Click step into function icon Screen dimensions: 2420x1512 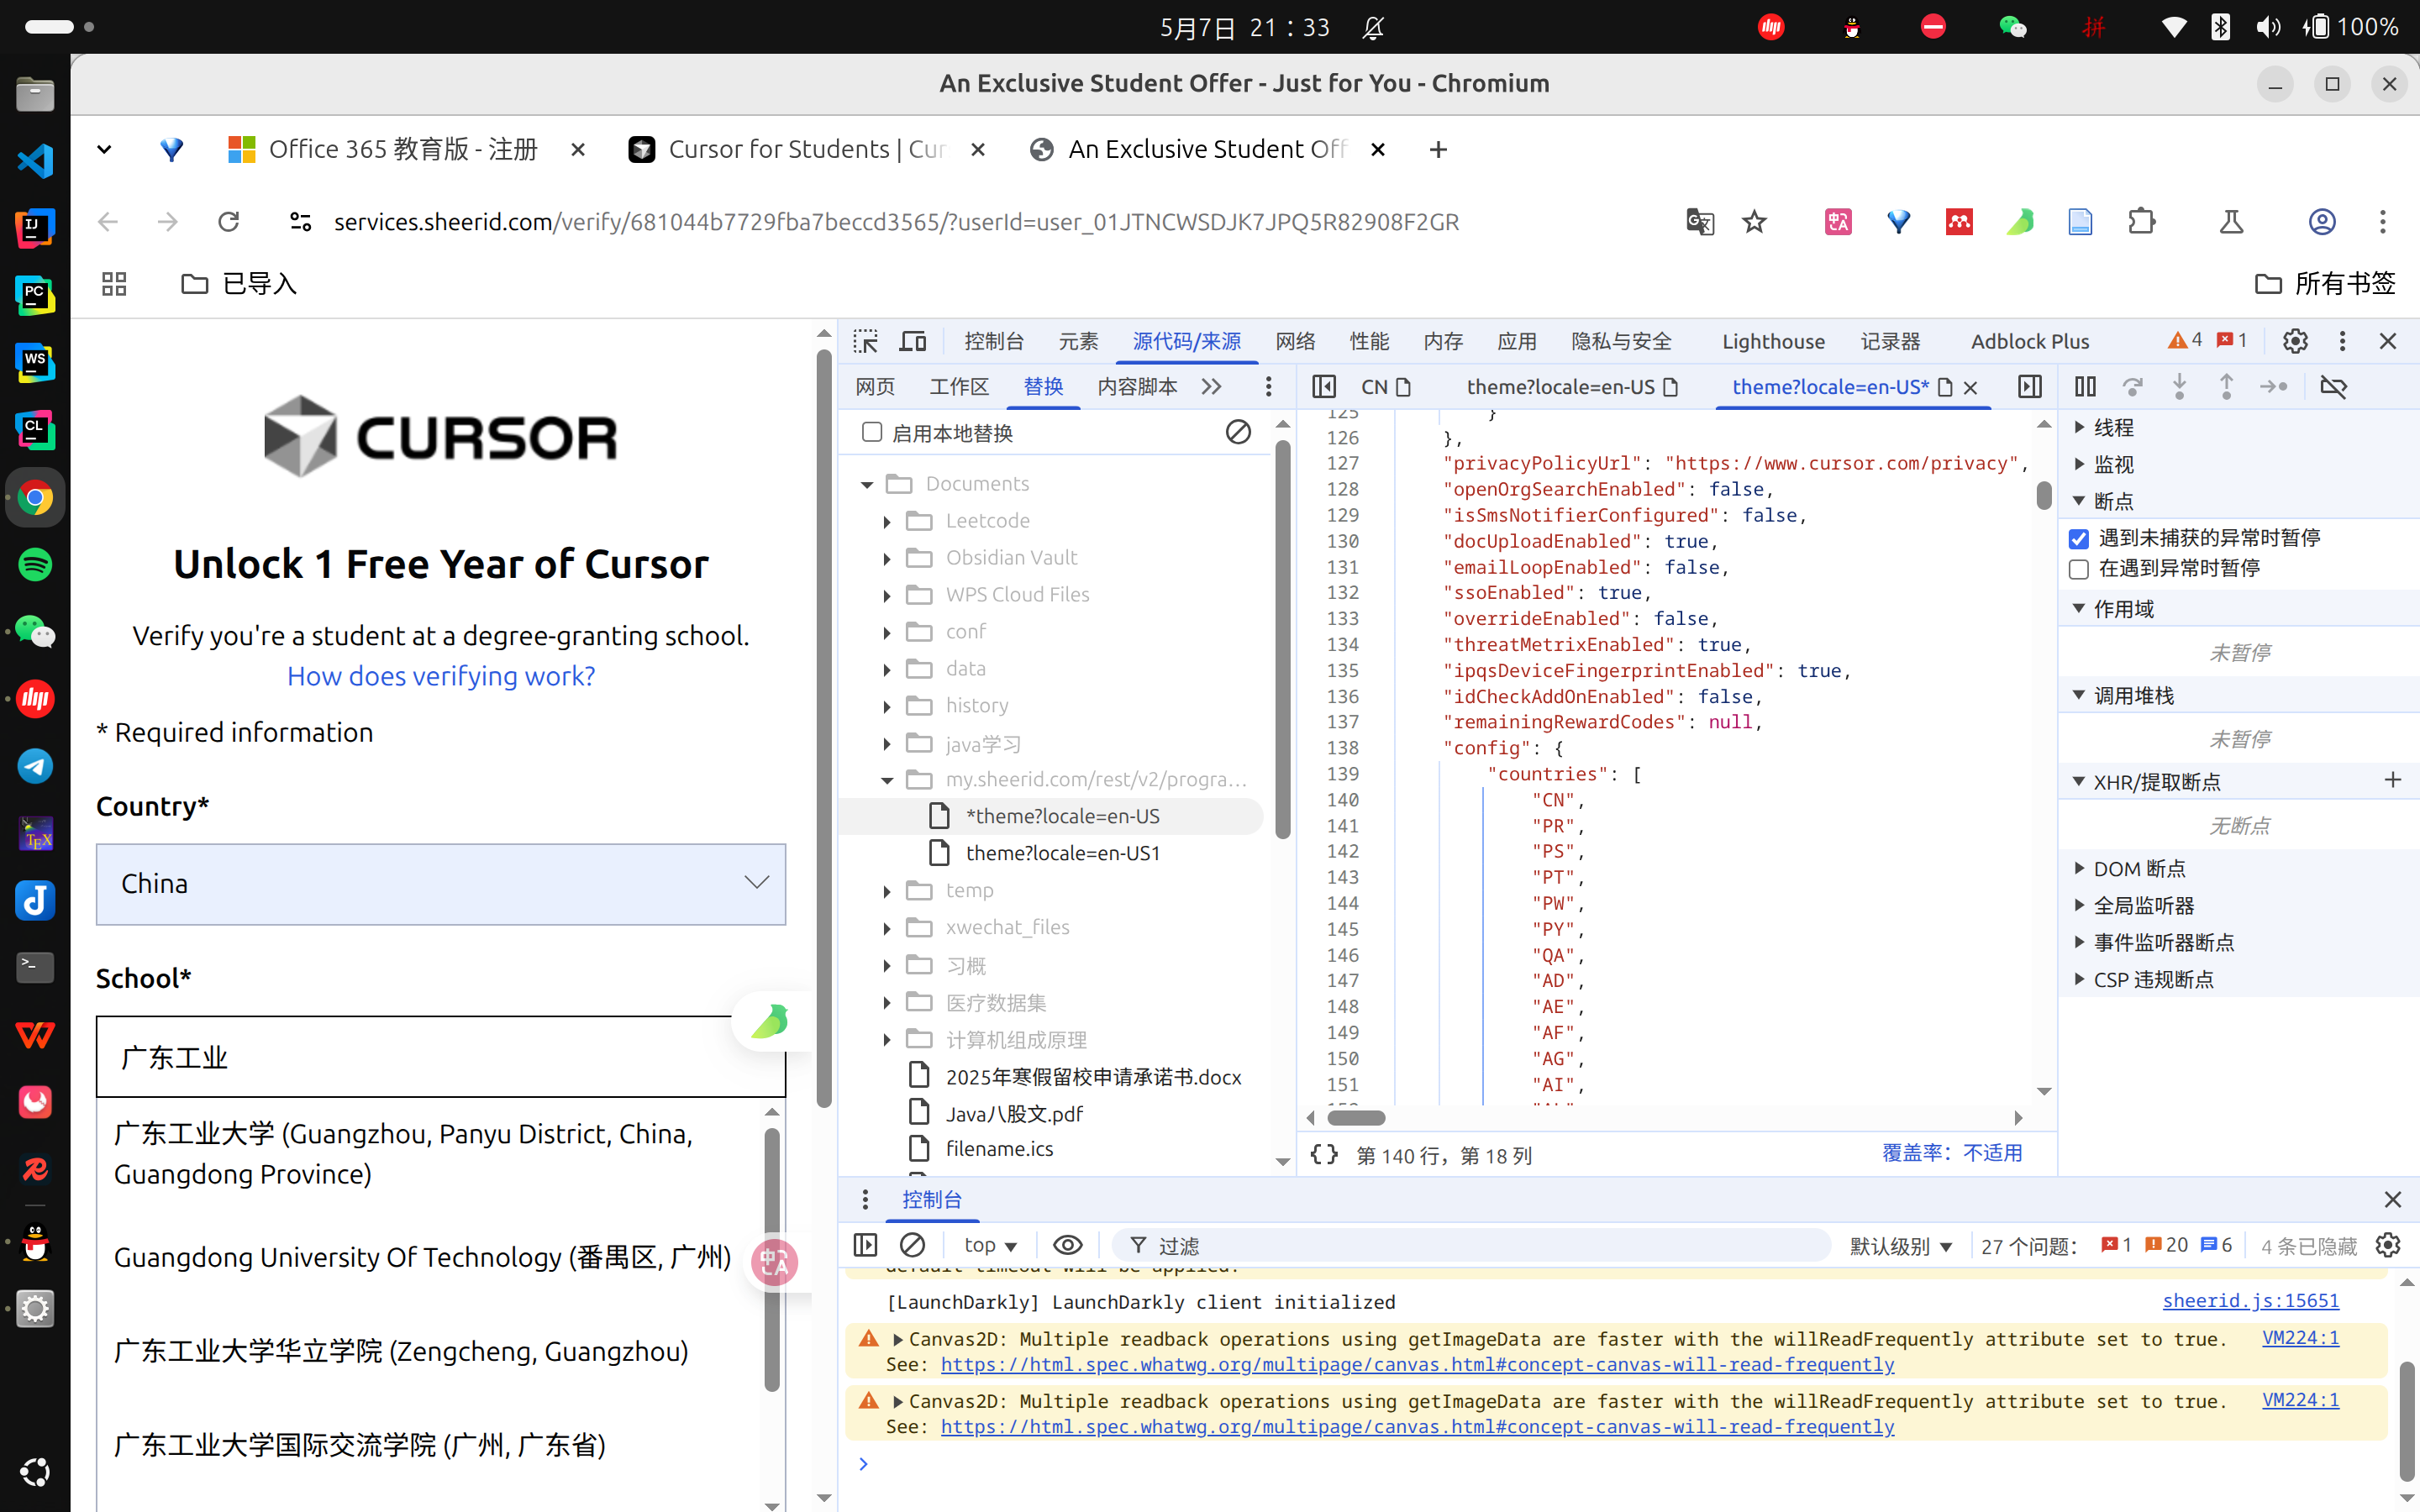[x=2179, y=386]
